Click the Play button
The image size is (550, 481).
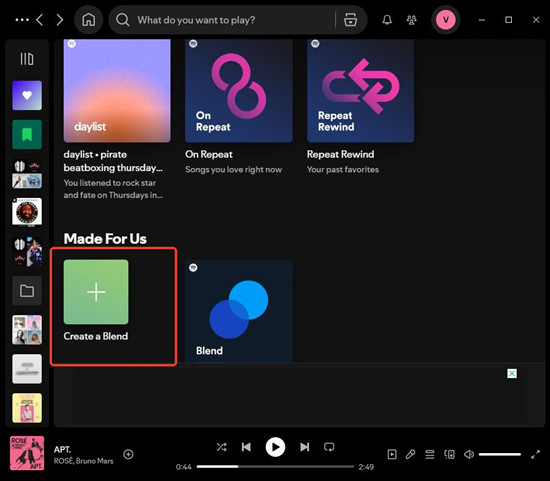coord(275,447)
